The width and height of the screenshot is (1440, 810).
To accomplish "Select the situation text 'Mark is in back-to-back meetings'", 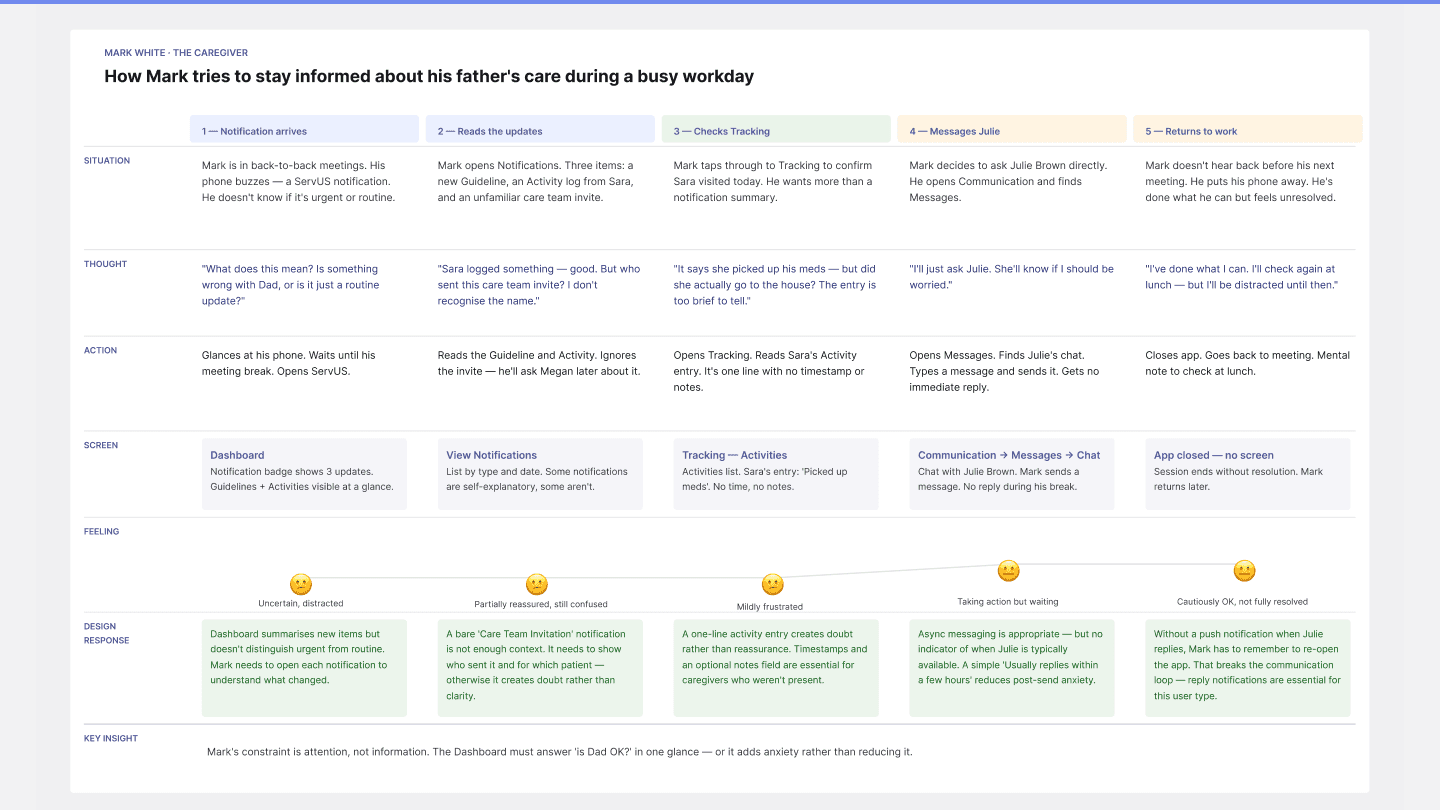I will pos(299,182).
